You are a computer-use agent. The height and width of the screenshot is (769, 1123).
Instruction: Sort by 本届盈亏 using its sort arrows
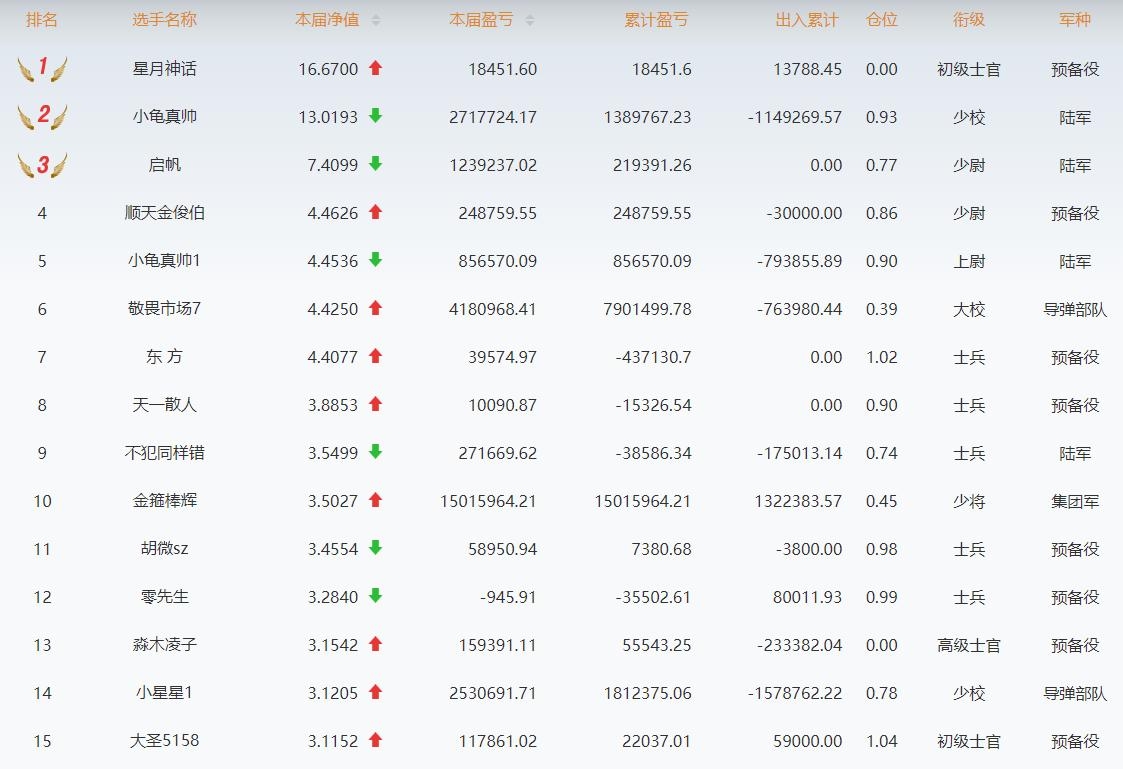[x=529, y=20]
